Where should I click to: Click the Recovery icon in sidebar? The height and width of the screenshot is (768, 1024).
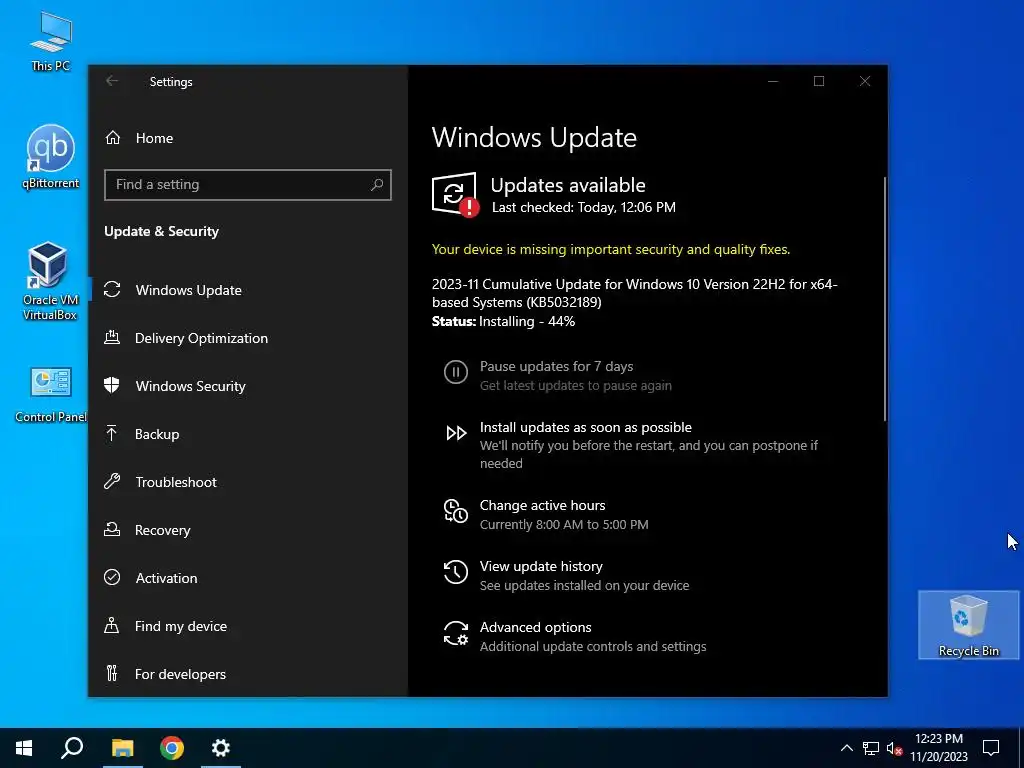pos(112,530)
